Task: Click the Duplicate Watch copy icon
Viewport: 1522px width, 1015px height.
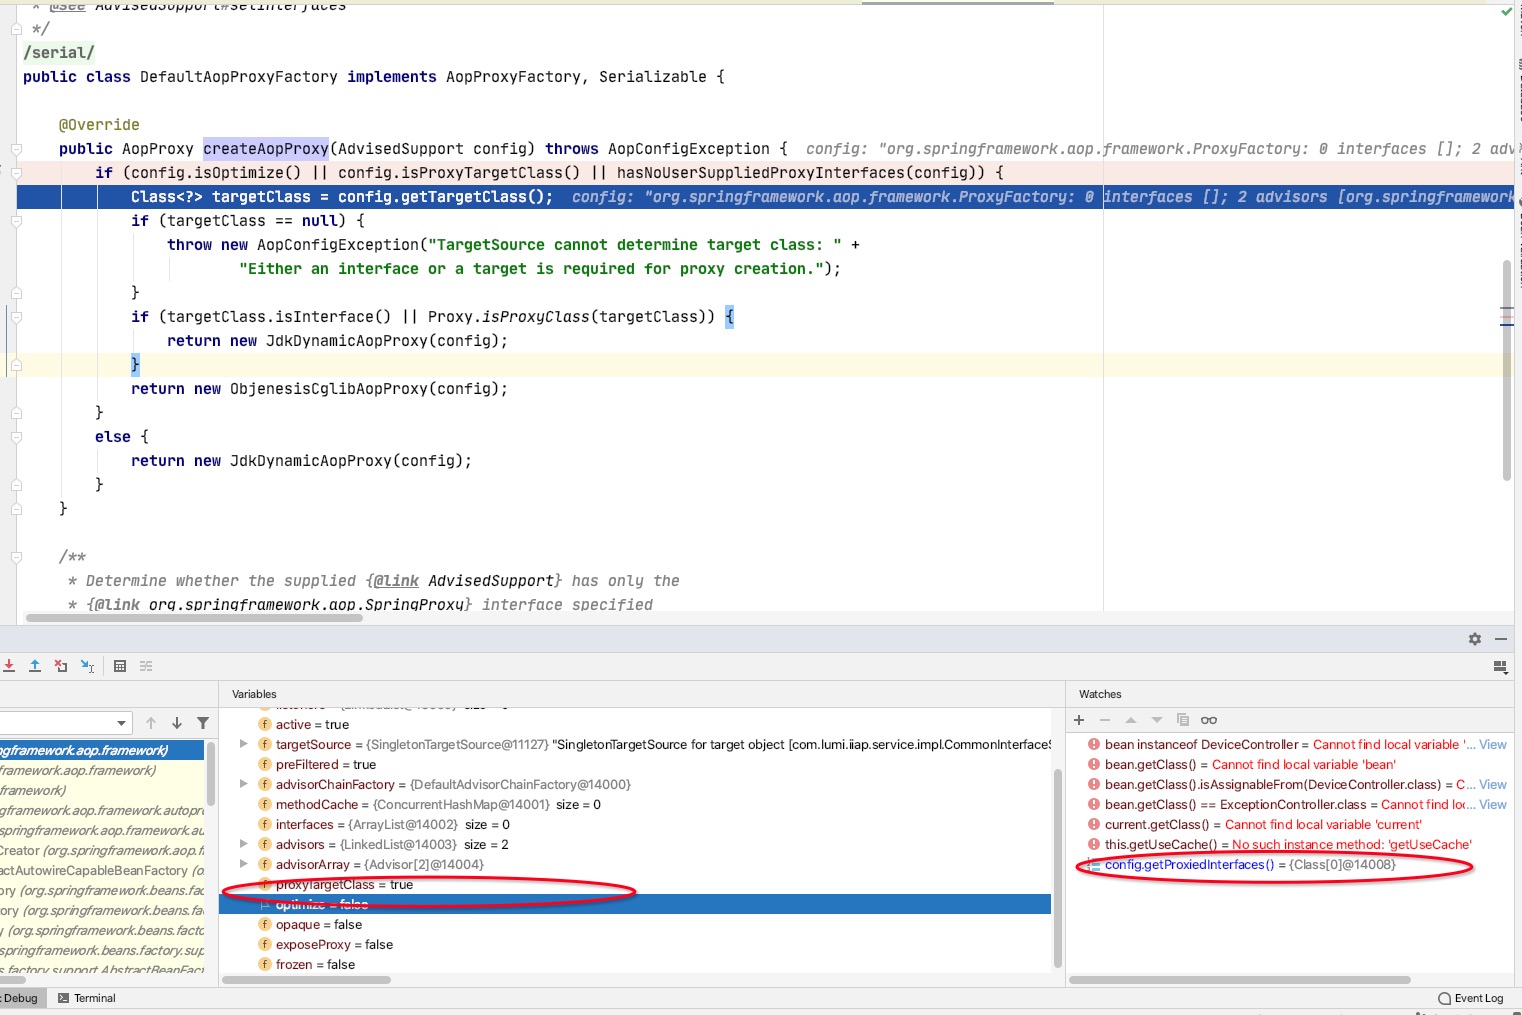Action: [x=1183, y=720]
